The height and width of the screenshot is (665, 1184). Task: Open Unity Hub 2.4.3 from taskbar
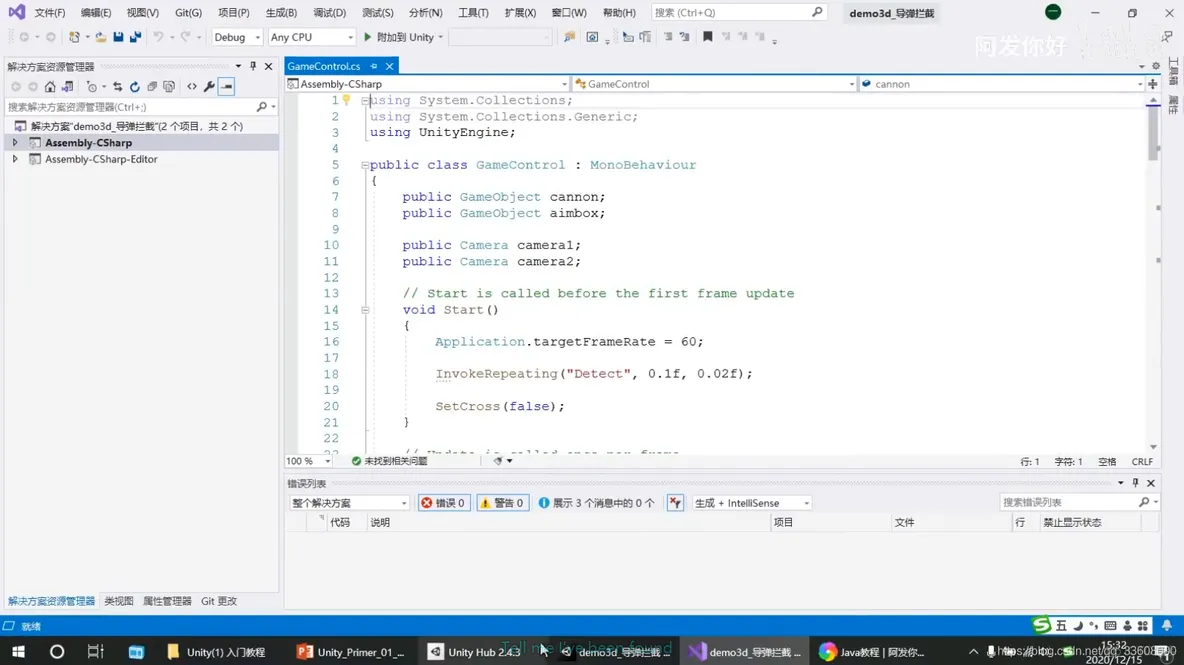click(x=475, y=652)
